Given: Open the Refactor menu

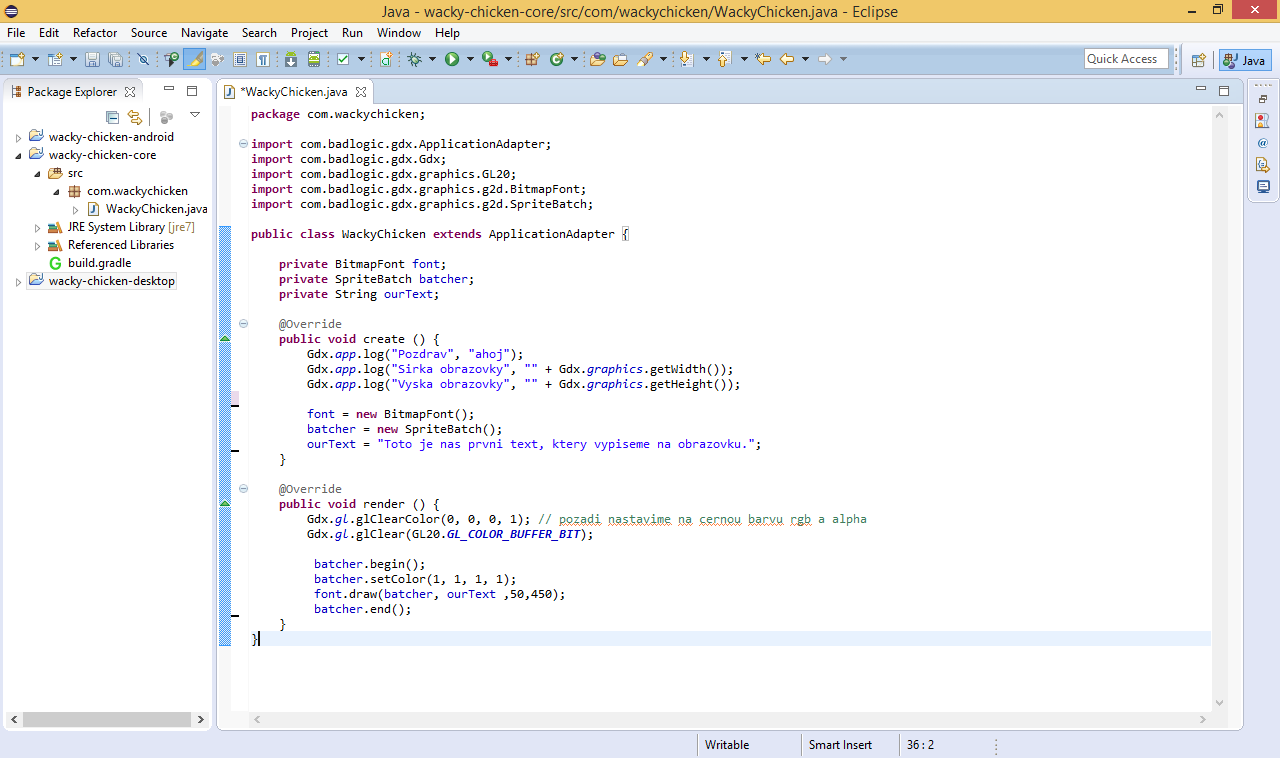Looking at the screenshot, I should tap(94, 32).
